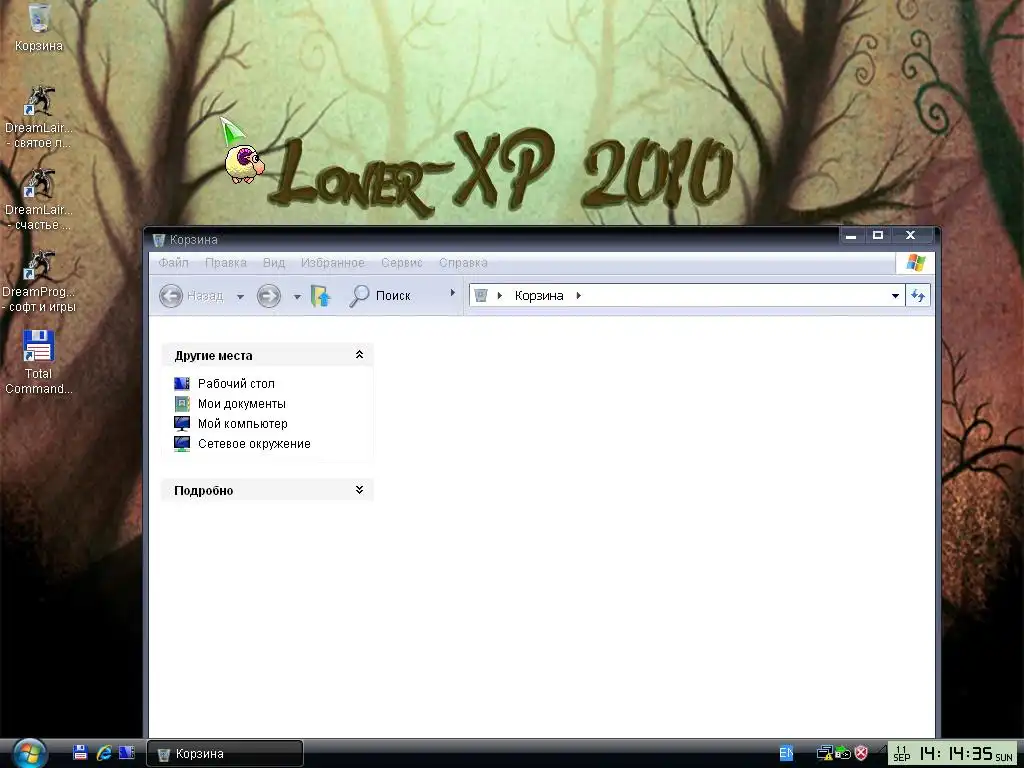The image size is (1024, 768).
Task: Click the Windows flag logo in menu bar
Action: pyautogui.click(x=916, y=263)
